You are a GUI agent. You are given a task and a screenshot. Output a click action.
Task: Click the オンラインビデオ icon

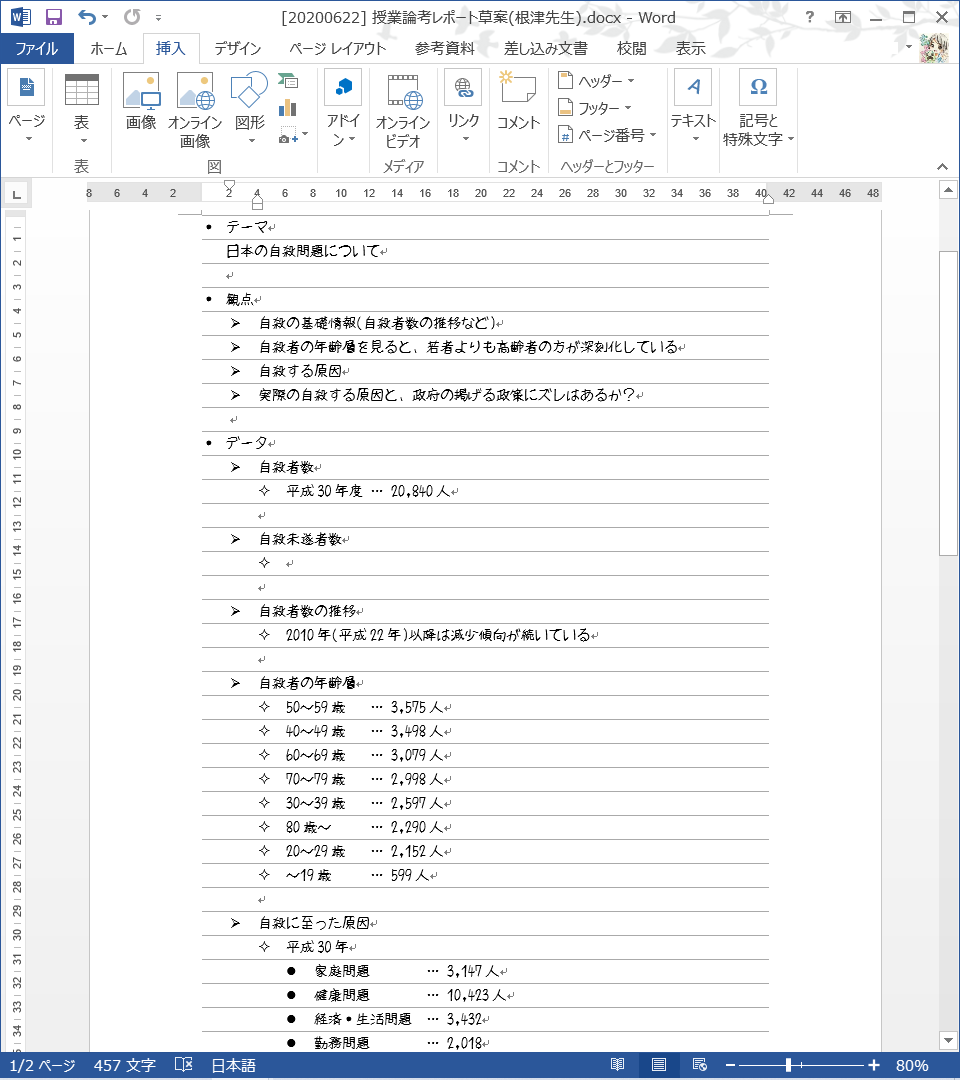pos(403,103)
